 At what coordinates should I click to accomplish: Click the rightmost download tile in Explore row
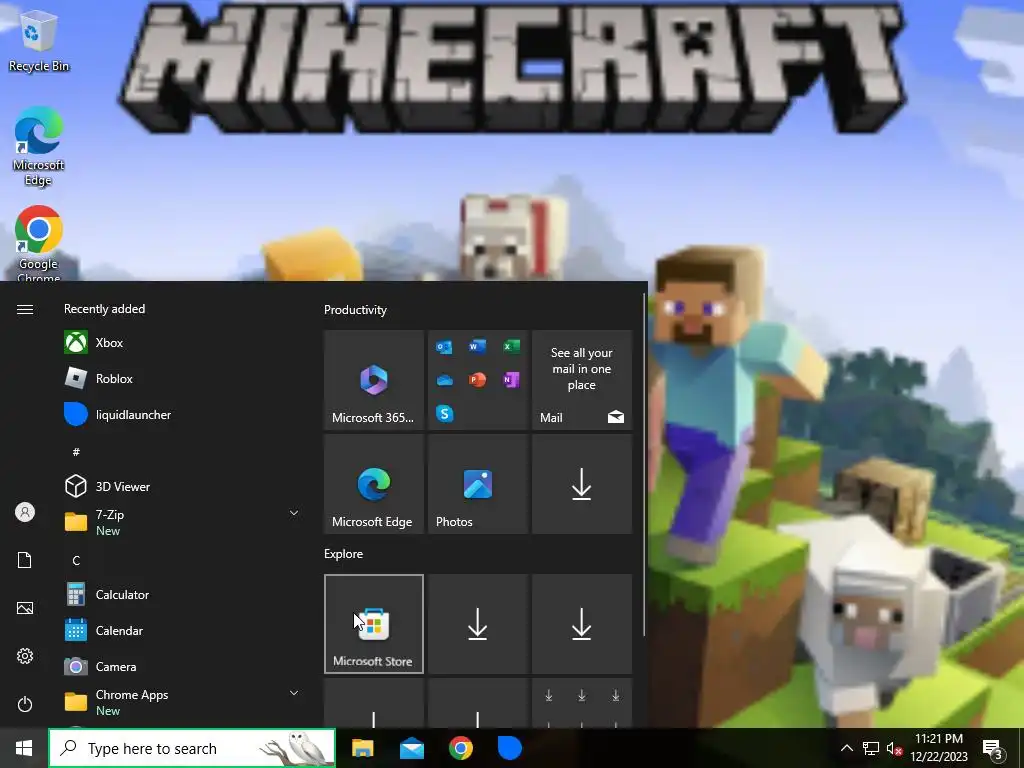click(582, 624)
